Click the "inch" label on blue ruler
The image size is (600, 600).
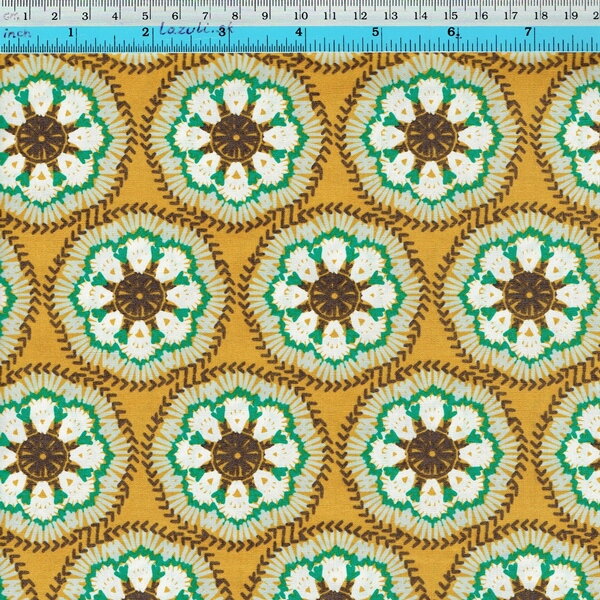click(17, 33)
